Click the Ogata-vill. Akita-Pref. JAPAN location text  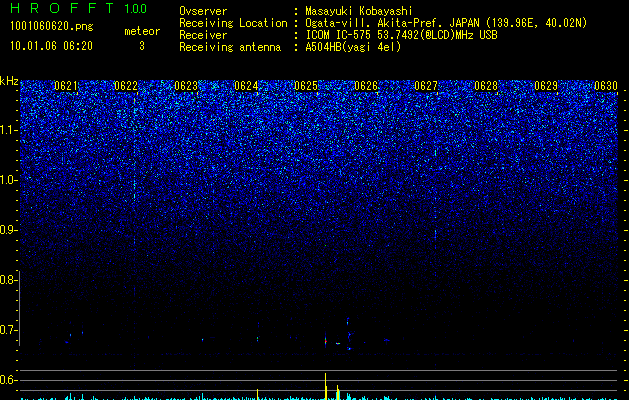point(446,23)
